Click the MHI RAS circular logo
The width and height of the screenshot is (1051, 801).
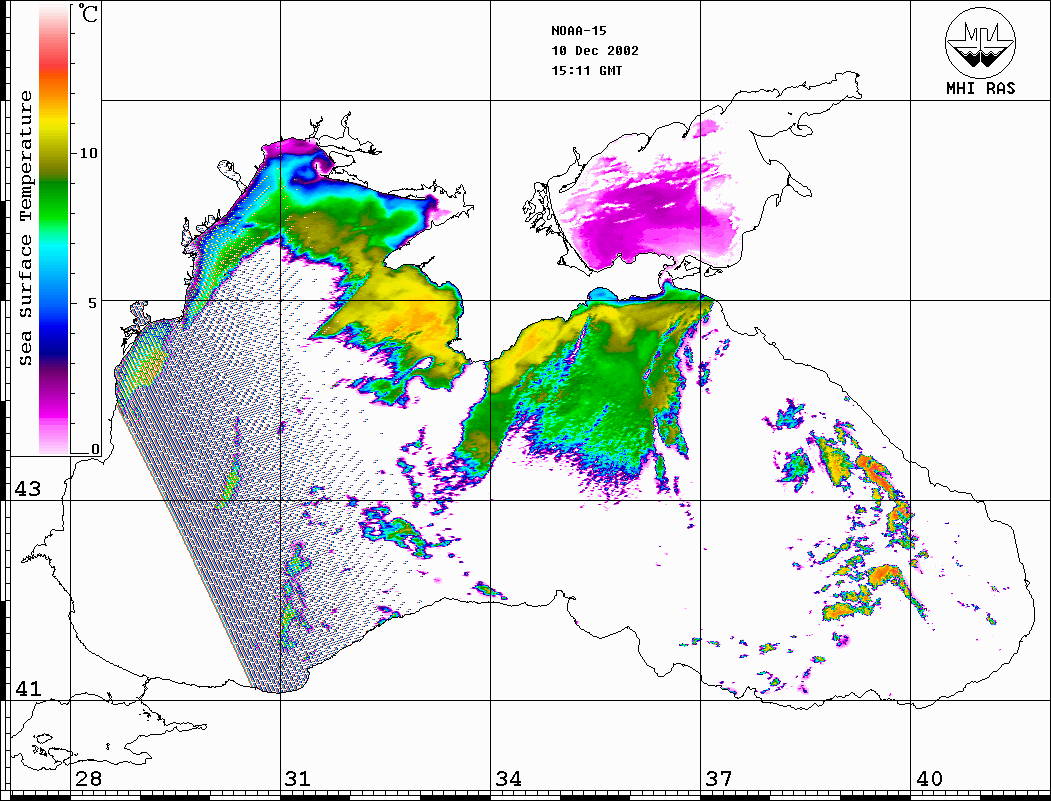tap(980, 42)
